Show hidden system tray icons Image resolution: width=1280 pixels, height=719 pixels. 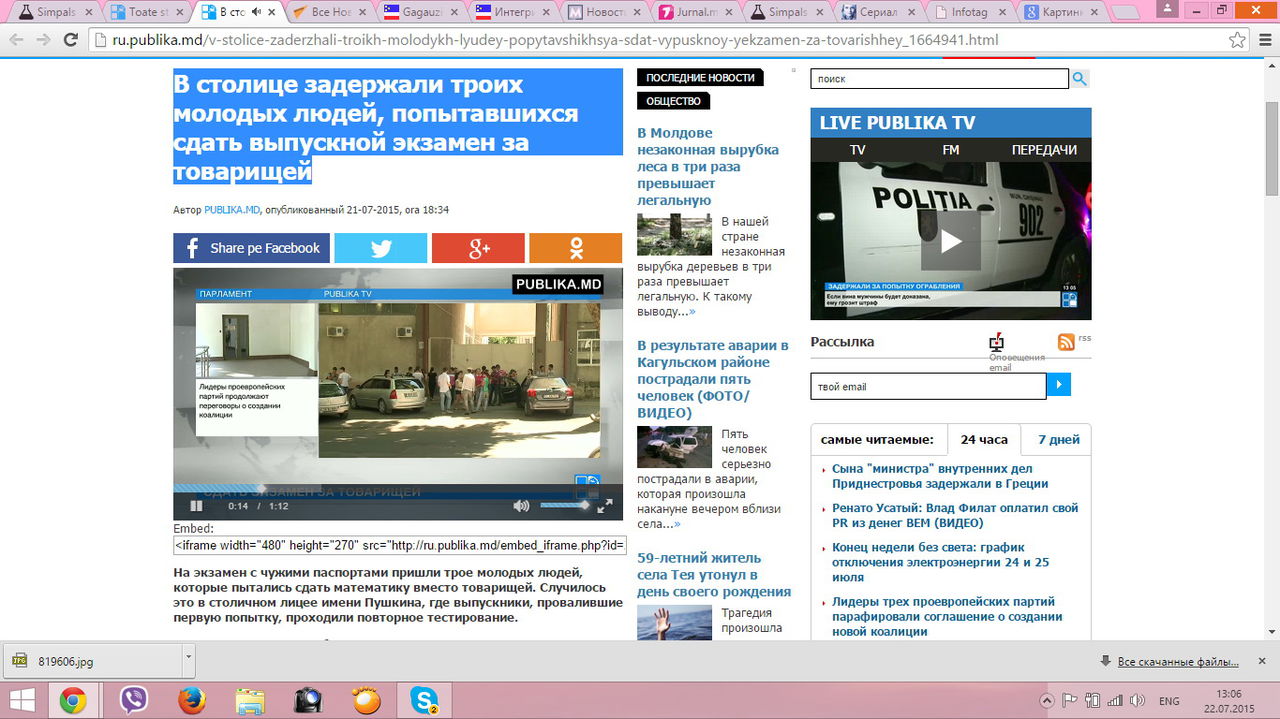1047,701
